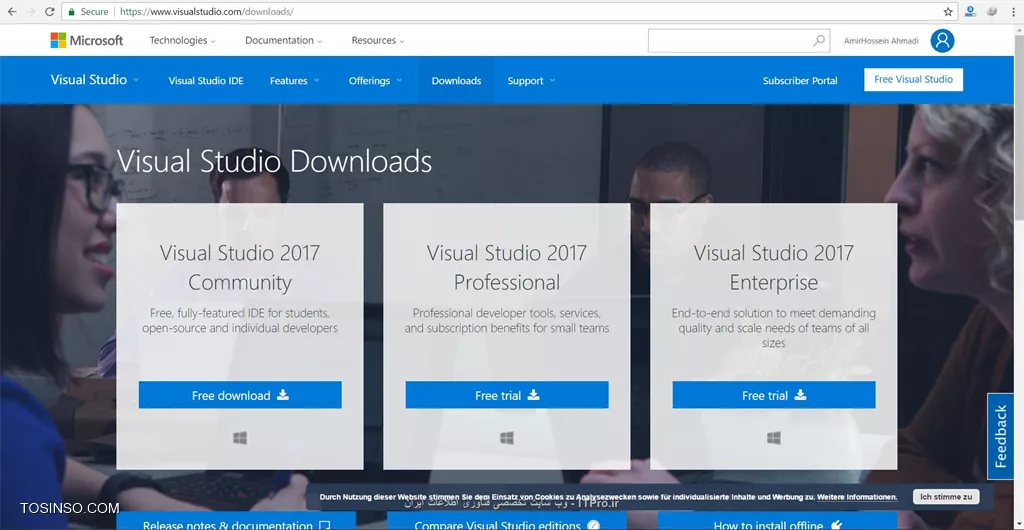Image resolution: width=1024 pixels, height=530 pixels.
Task: Select the Downloads nav item
Action: pos(456,81)
